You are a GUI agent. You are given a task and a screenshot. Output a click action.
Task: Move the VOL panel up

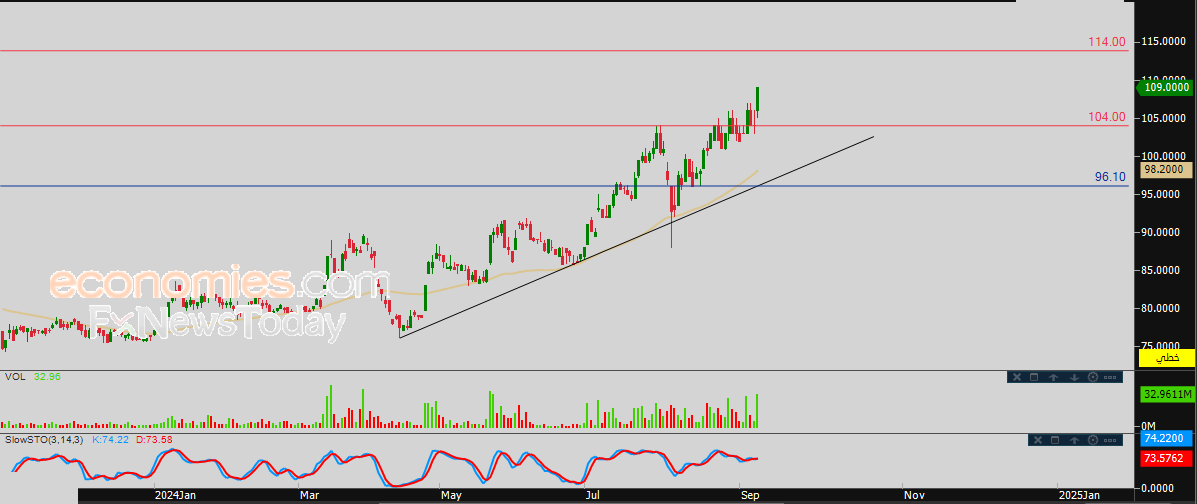coord(1053,376)
